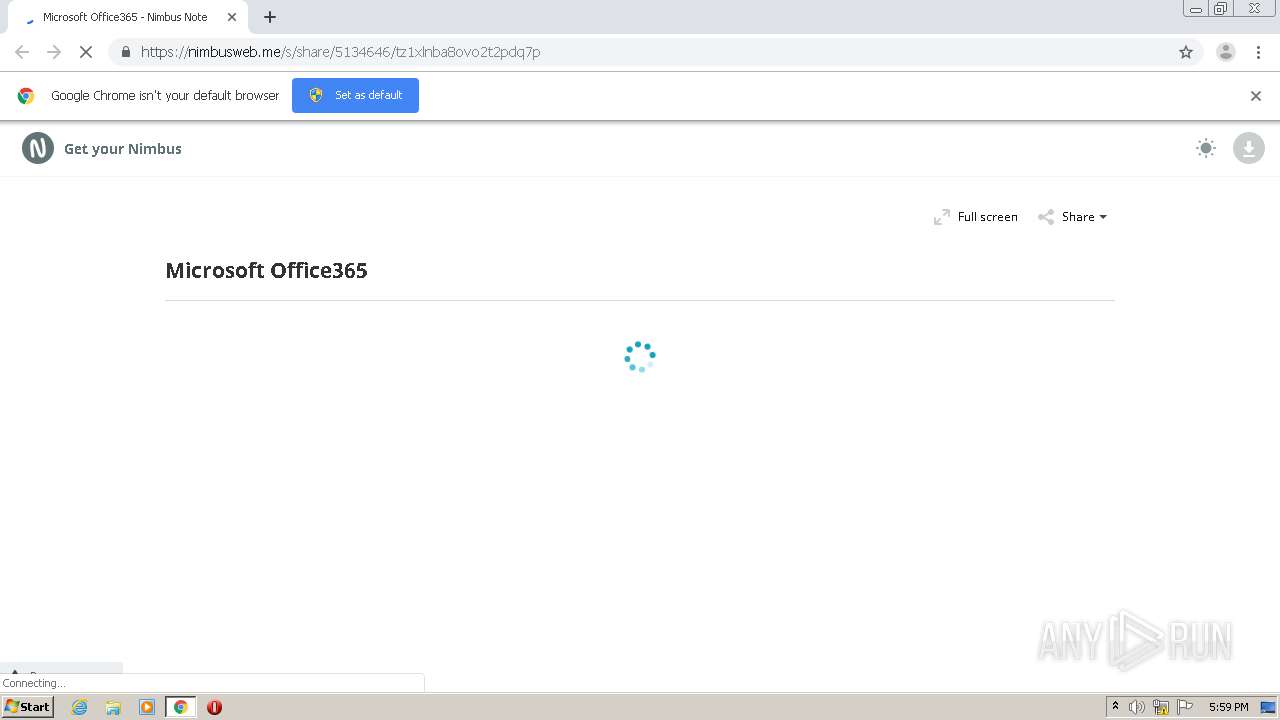Launch Internet Explorer from taskbar
The width and height of the screenshot is (1280, 720).
click(80, 707)
